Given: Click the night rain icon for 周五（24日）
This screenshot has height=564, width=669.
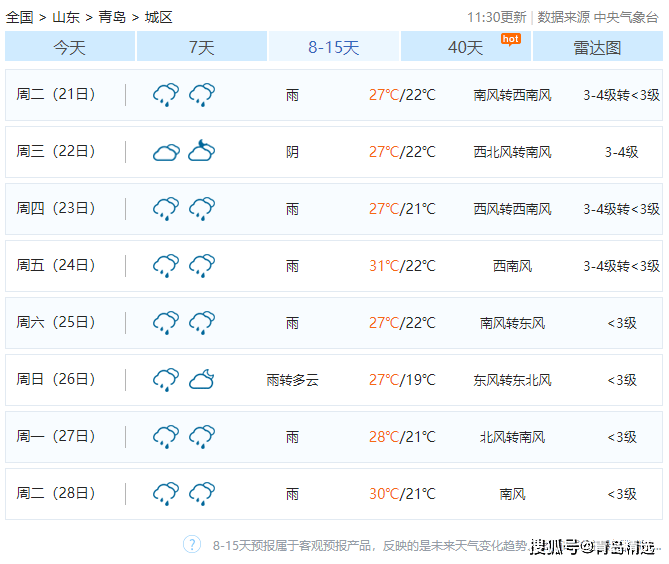Looking at the screenshot, I should coord(202,266).
